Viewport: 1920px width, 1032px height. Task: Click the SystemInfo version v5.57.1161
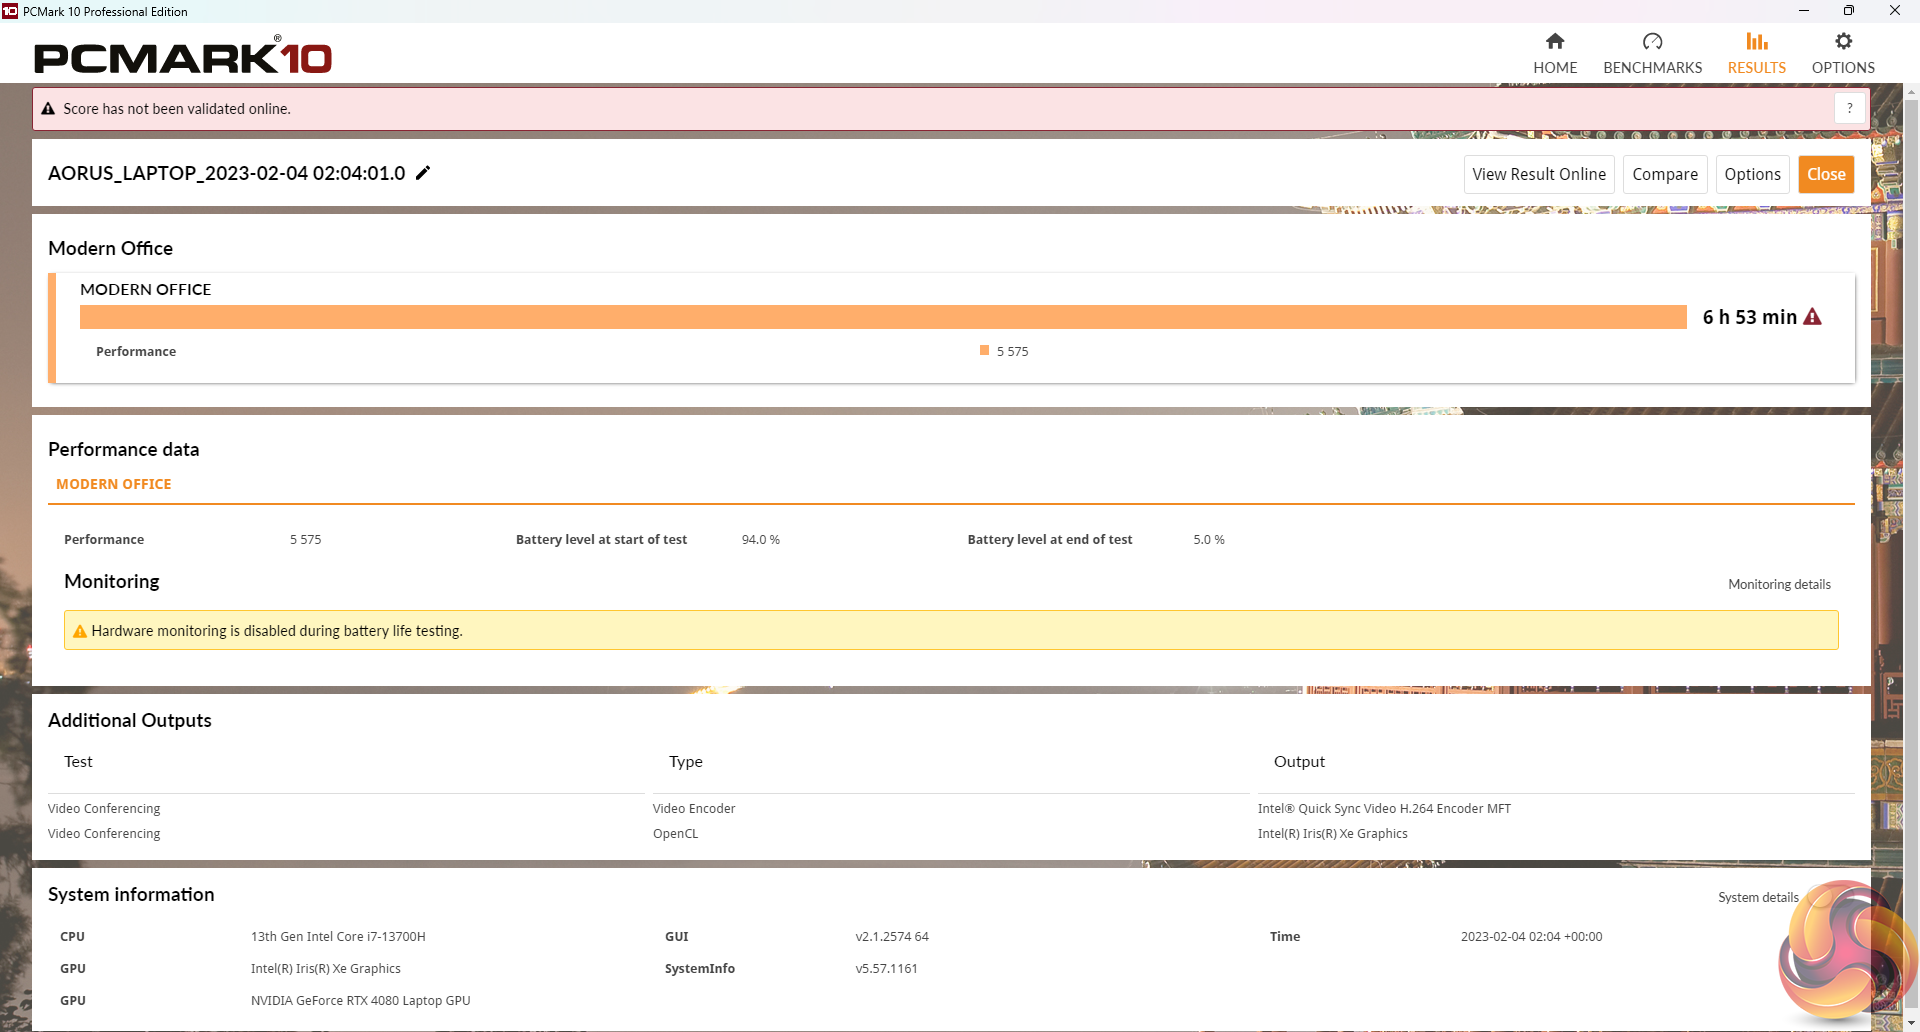coord(886,968)
